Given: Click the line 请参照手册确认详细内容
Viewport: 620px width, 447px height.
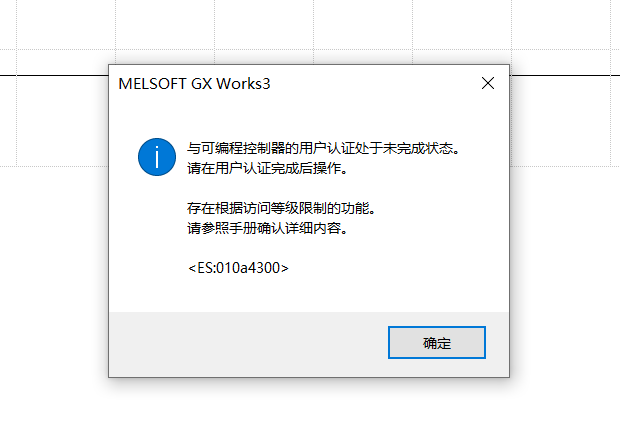Looking at the screenshot, I should pos(267,228).
